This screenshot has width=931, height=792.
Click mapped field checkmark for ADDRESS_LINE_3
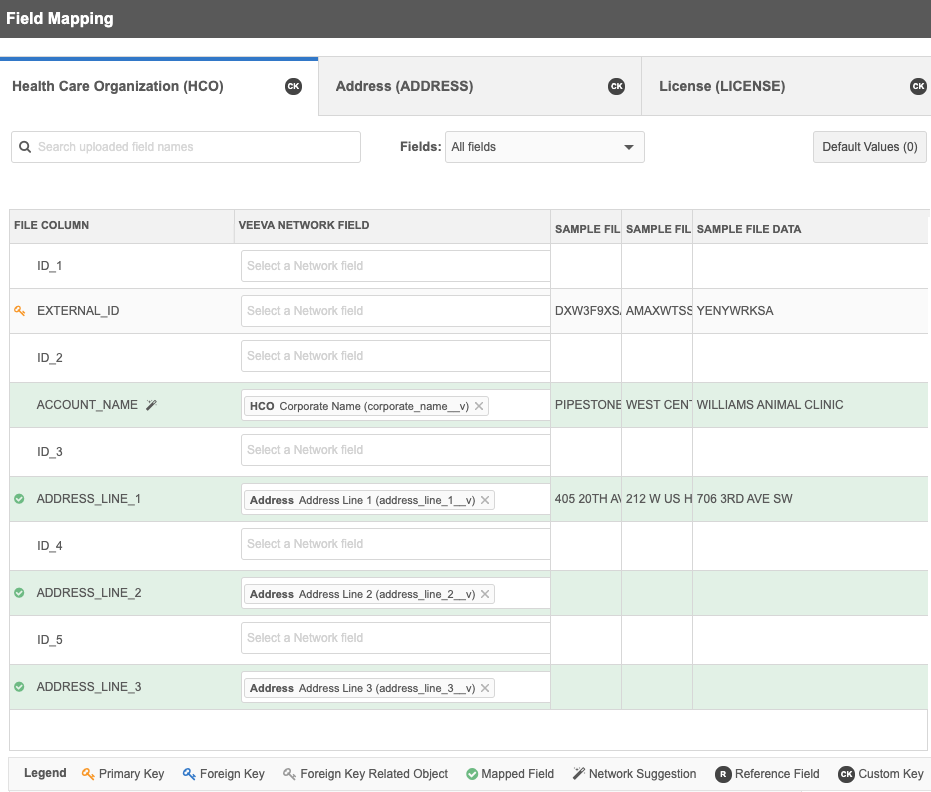(19, 687)
